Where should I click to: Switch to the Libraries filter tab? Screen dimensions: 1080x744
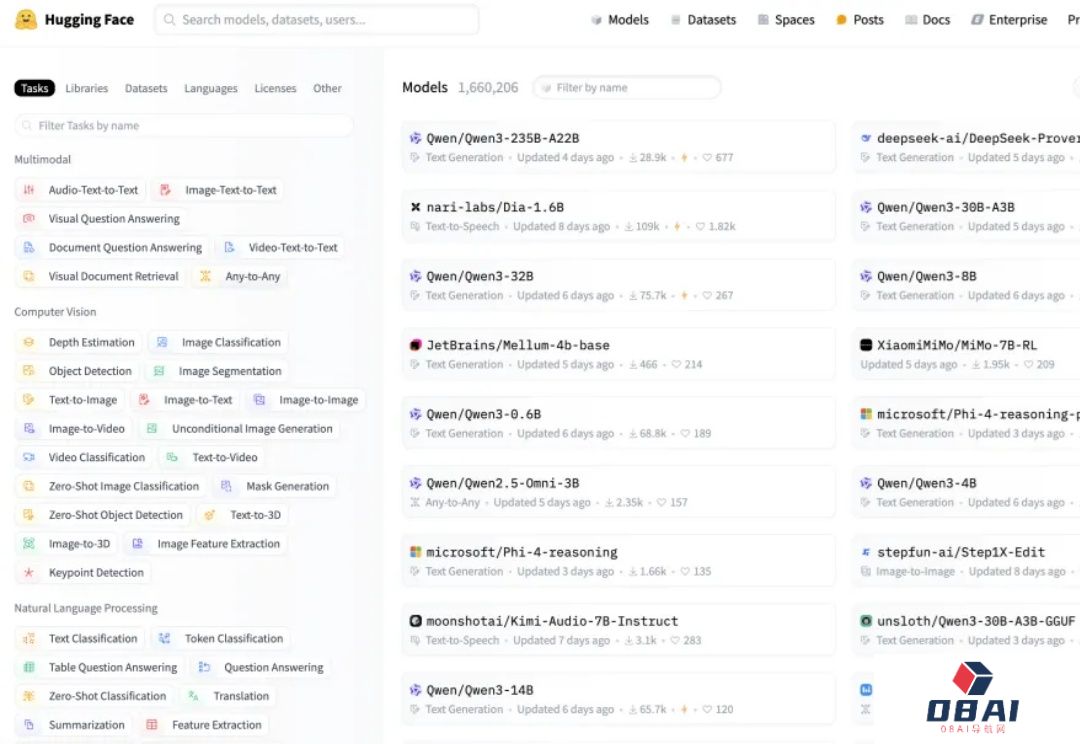(87, 88)
